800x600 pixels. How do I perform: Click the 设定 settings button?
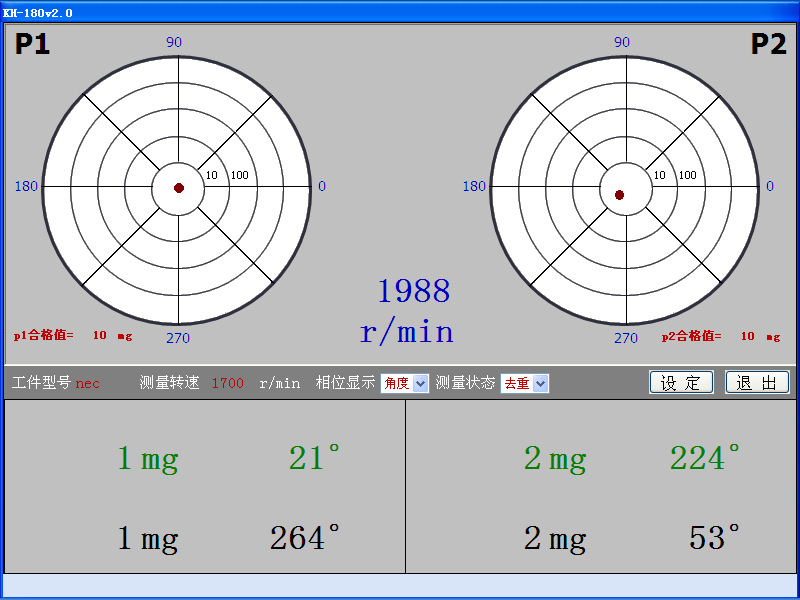point(681,382)
